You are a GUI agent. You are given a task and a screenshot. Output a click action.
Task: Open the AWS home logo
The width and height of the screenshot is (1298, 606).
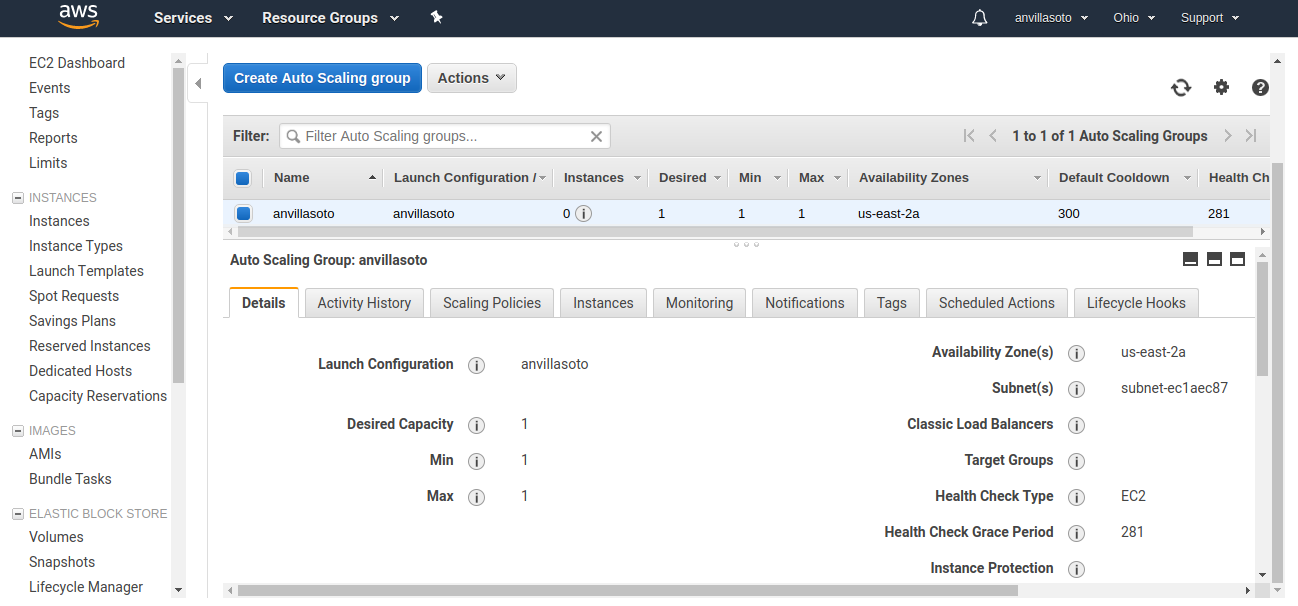coord(78,16)
